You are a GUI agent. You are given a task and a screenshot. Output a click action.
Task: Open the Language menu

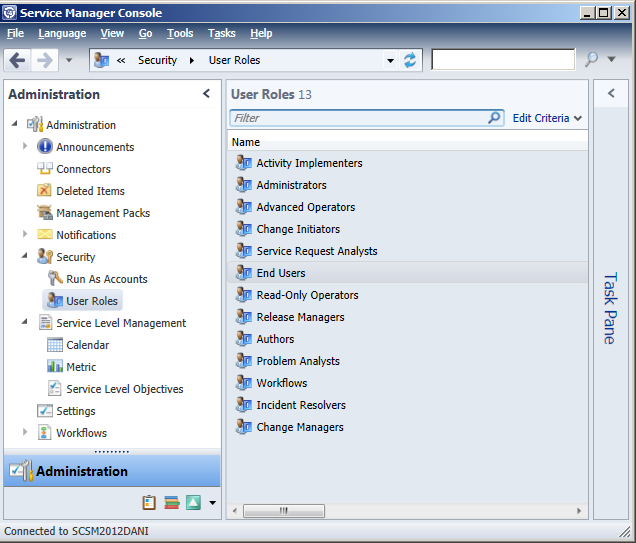pyautogui.click(x=62, y=33)
